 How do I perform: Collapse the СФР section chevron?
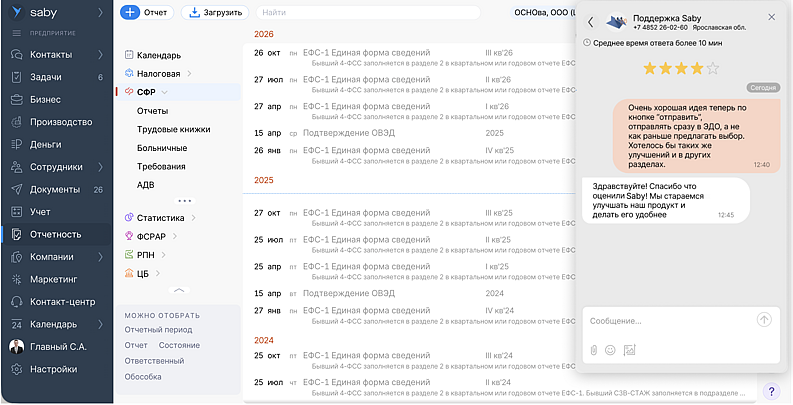[164, 92]
